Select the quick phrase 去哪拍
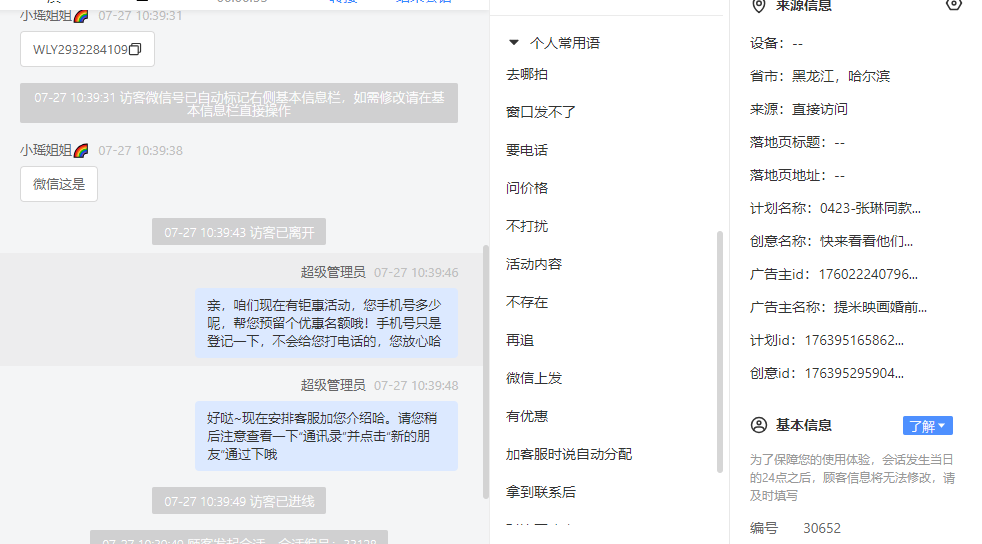 [527, 74]
